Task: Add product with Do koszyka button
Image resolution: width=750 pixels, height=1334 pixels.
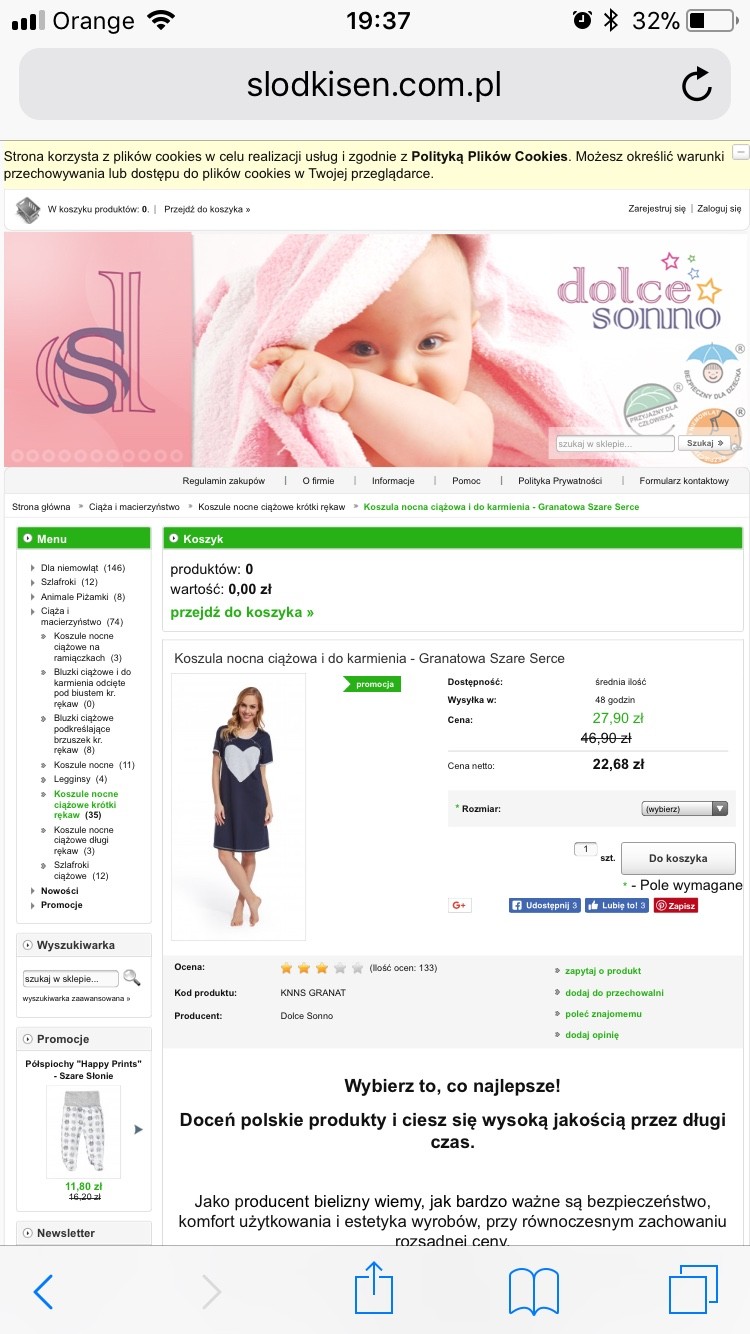Action: click(x=678, y=858)
